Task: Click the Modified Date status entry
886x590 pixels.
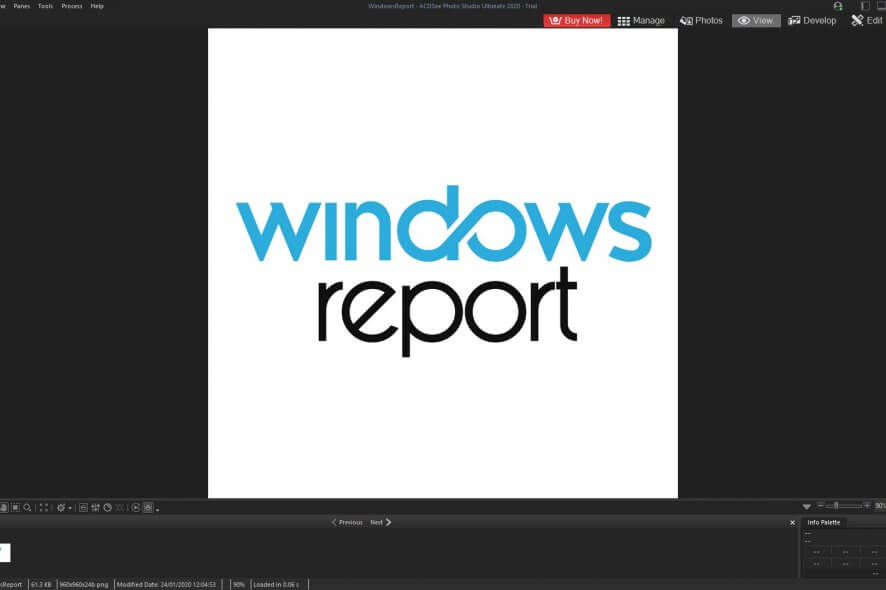Action: click(166, 584)
